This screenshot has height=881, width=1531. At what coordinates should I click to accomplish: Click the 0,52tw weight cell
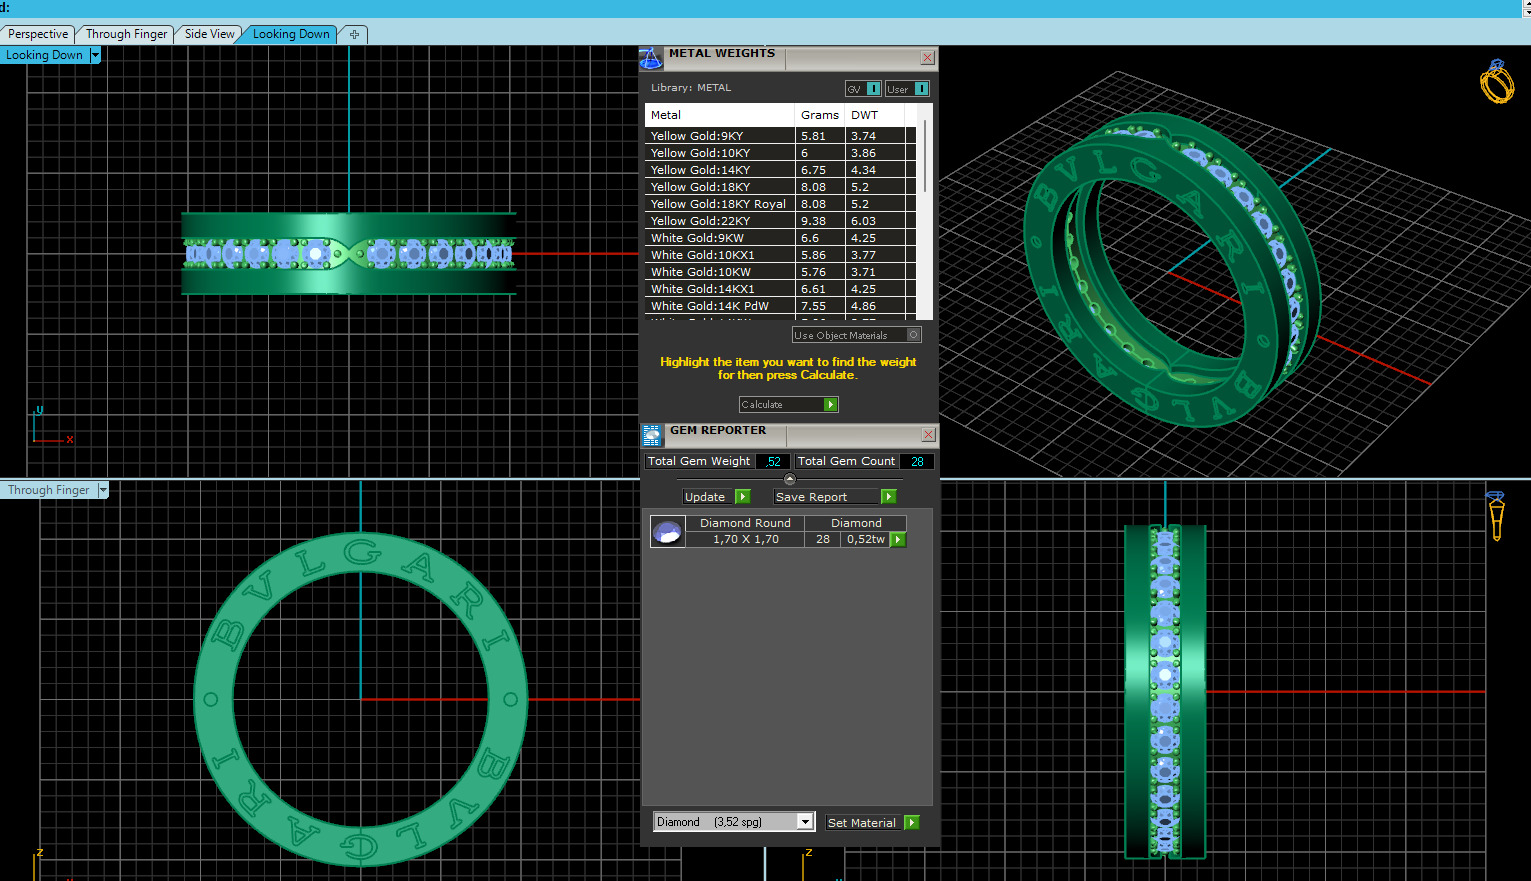pyautogui.click(x=866, y=539)
